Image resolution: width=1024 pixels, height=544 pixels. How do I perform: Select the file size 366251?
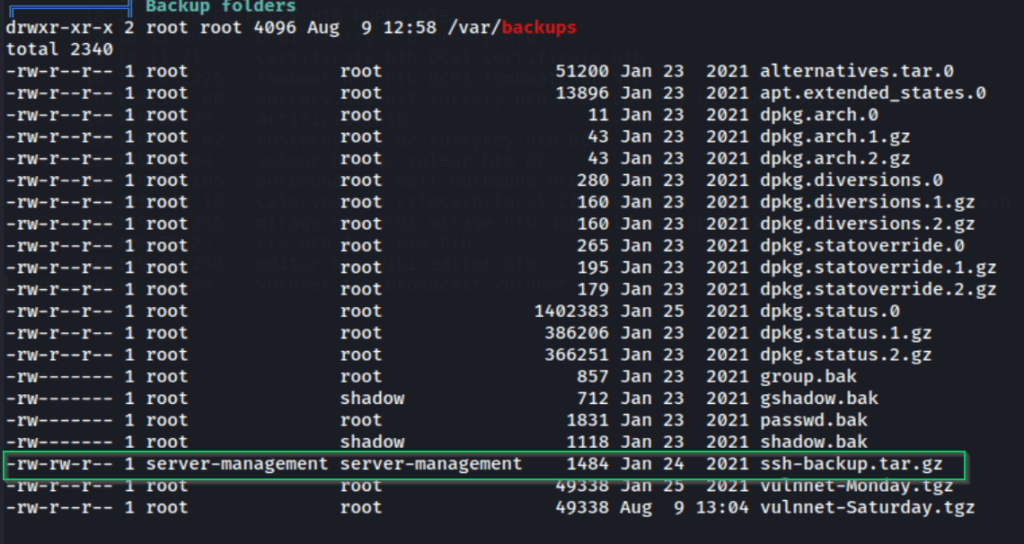pyautogui.click(x=577, y=355)
